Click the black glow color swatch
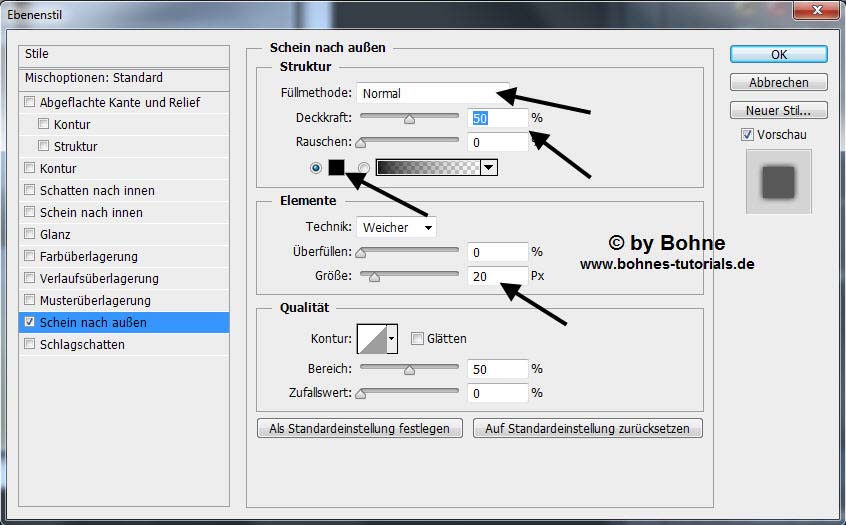The image size is (846, 525). (336, 168)
